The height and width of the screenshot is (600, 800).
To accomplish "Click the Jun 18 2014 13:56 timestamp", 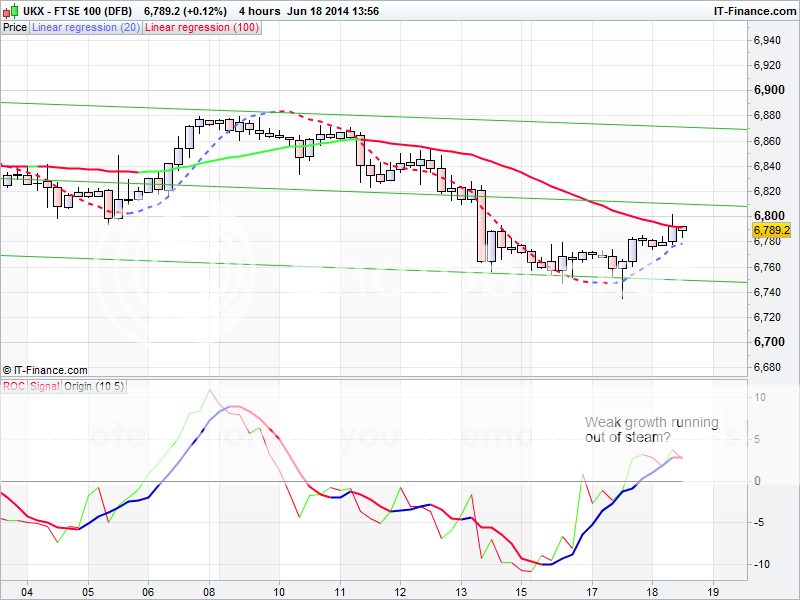I will point(333,11).
